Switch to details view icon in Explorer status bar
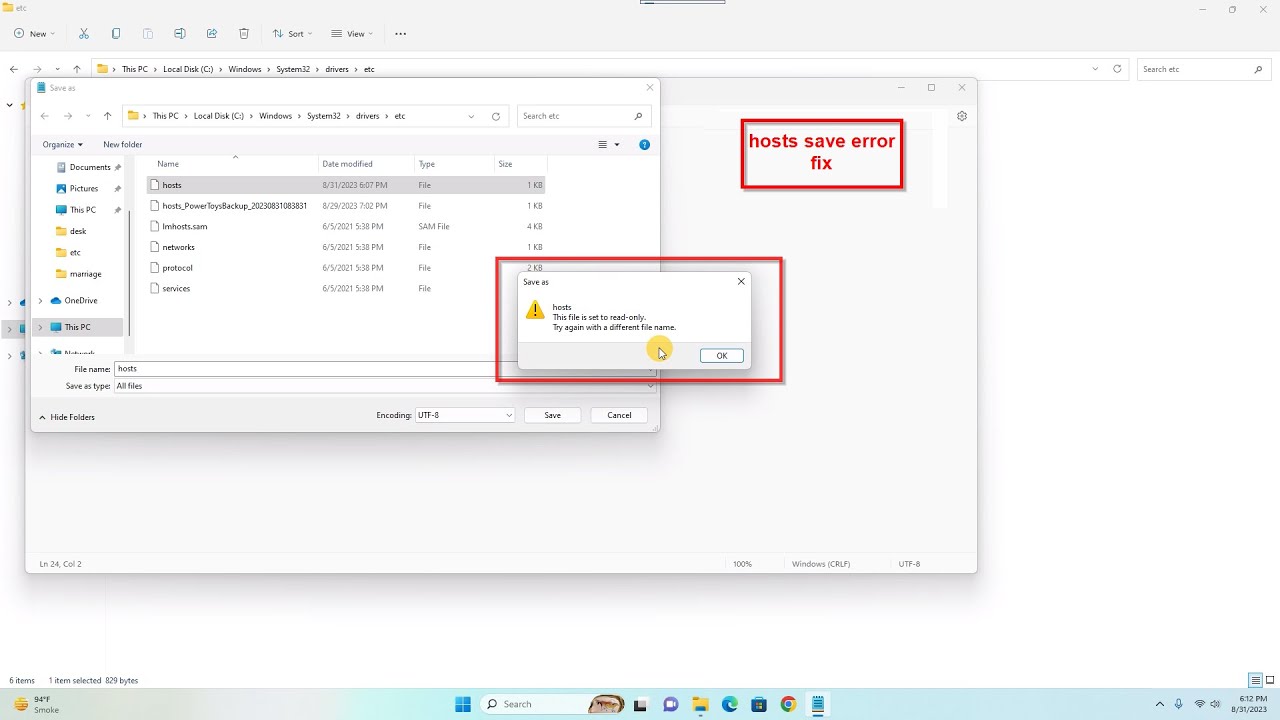The width and height of the screenshot is (1280, 720). pos(1256,681)
